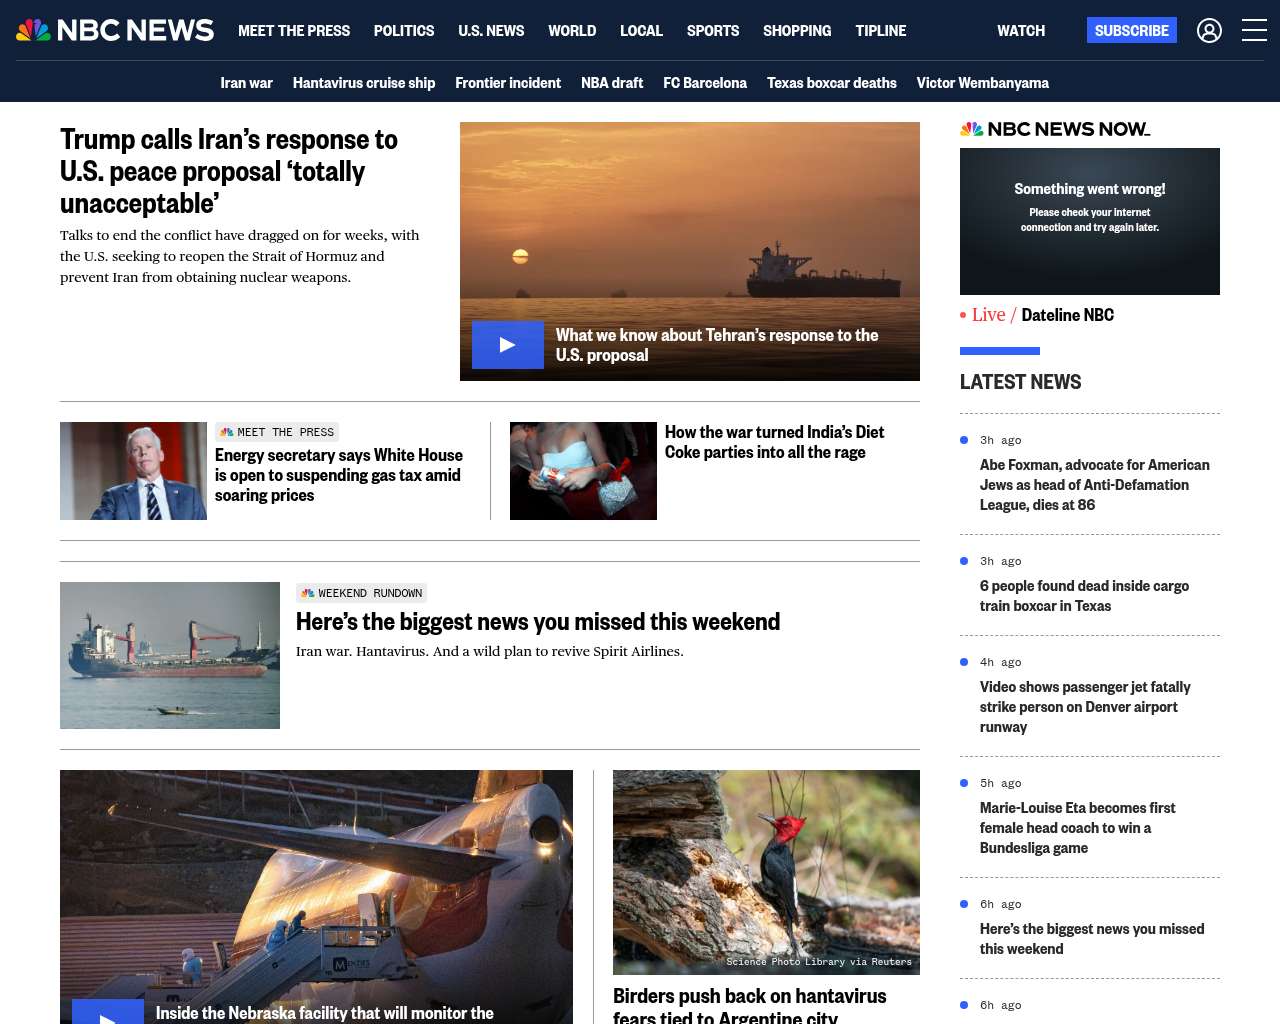Go to the Hantavirus cruise ship topic

[x=364, y=83]
